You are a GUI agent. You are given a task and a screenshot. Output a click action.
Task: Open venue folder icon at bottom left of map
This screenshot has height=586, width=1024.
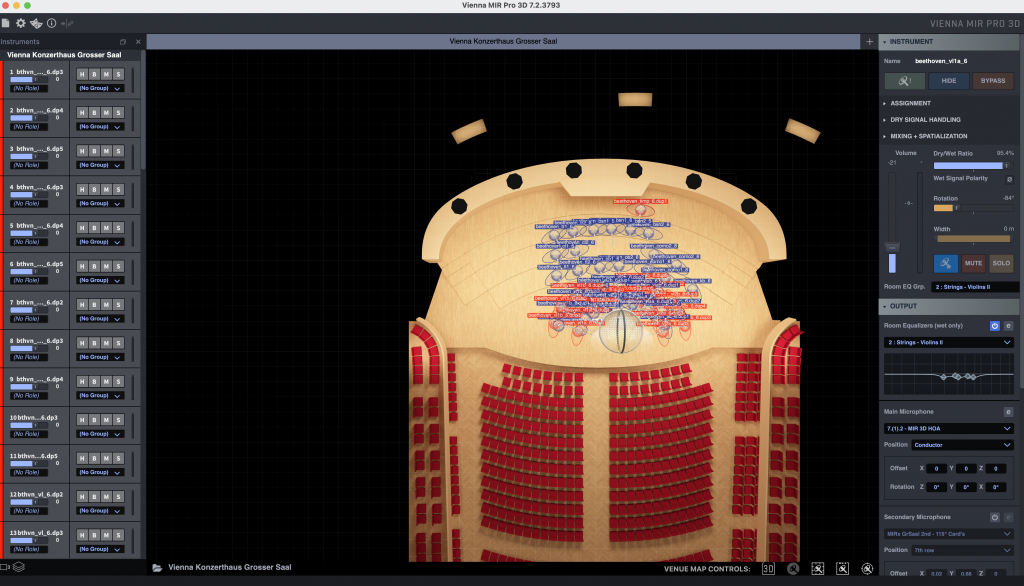pyautogui.click(x=157, y=568)
